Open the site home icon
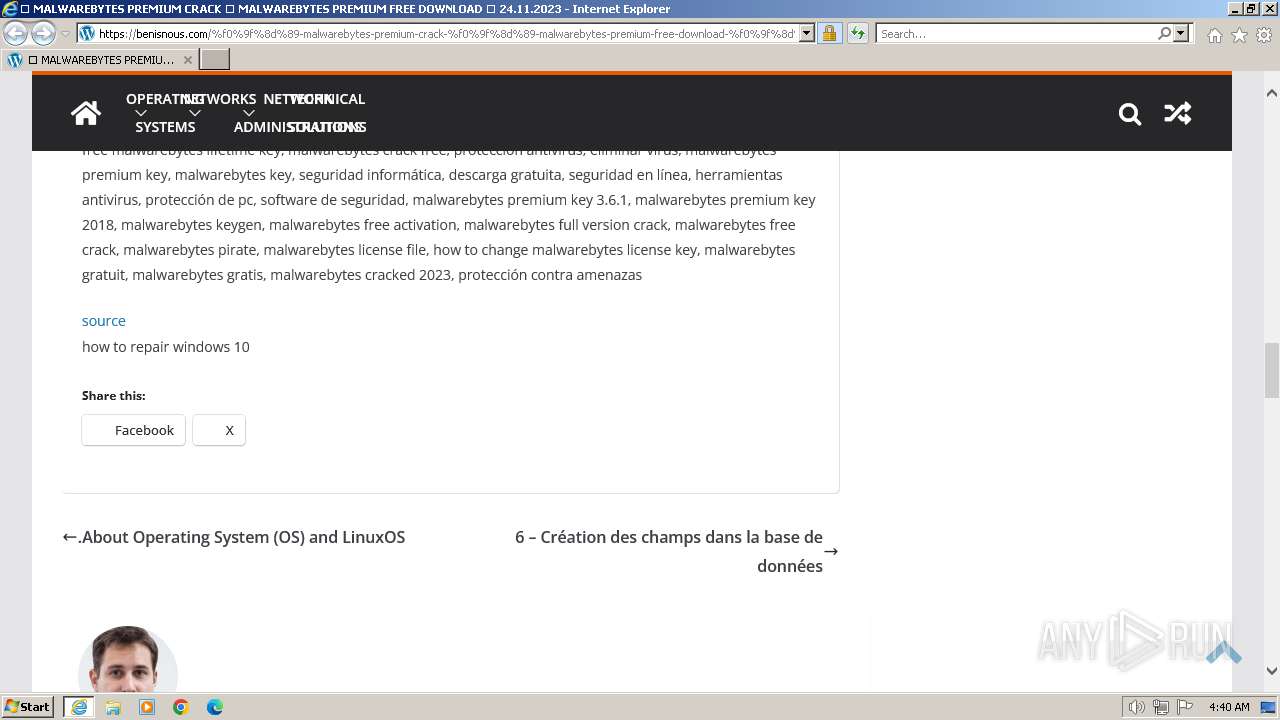The height and width of the screenshot is (720, 1280). [x=86, y=113]
